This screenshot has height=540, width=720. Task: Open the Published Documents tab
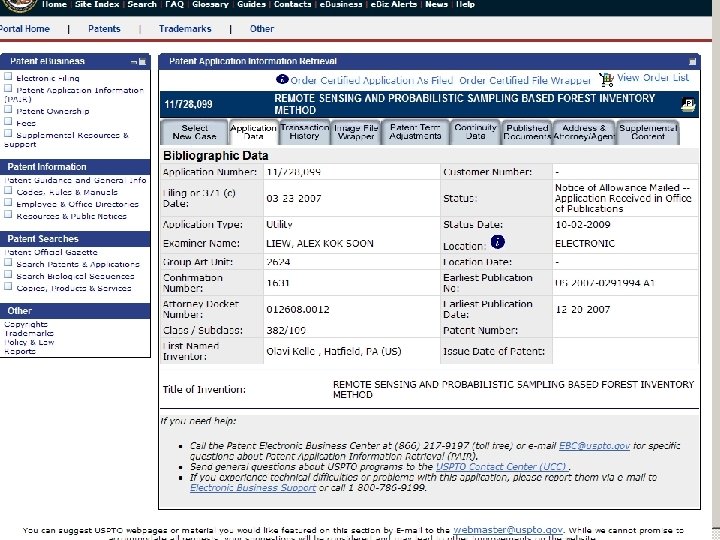pyautogui.click(x=527, y=132)
